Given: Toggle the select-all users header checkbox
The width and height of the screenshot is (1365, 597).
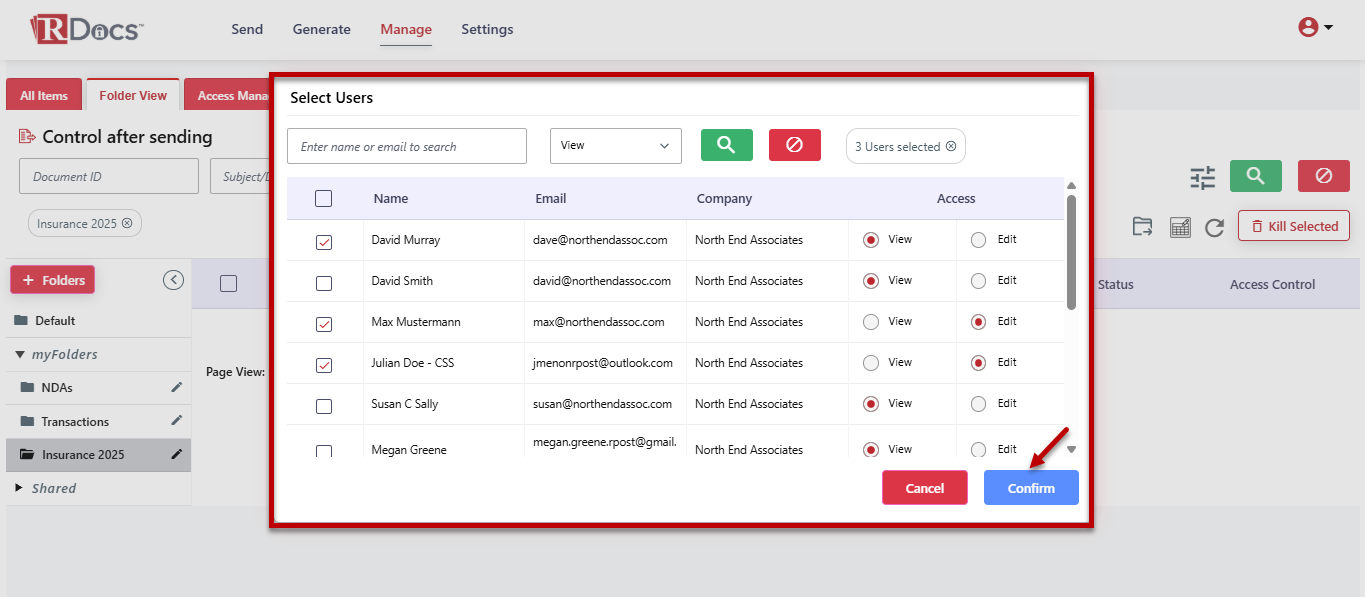Looking at the screenshot, I should (323, 199).
